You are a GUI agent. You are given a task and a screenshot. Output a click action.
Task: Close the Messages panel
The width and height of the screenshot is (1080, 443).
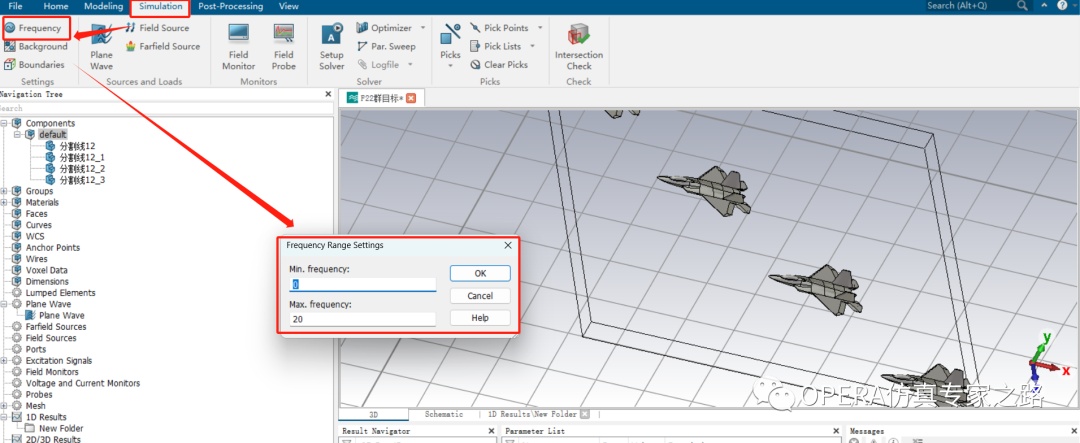tap(1075, 431)
